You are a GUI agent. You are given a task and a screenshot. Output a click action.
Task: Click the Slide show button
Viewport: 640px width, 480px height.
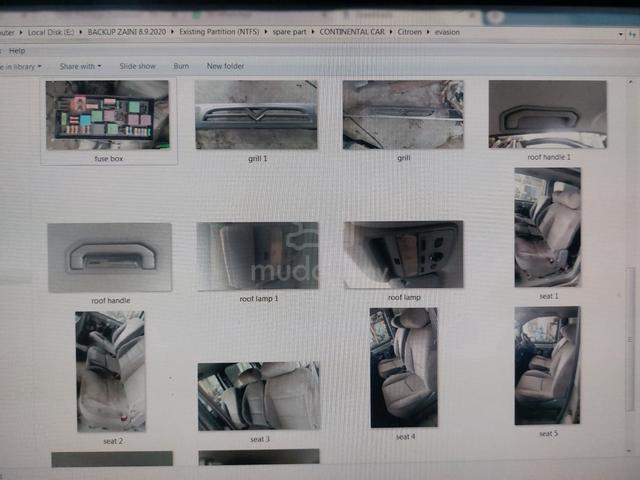point(138,66)
